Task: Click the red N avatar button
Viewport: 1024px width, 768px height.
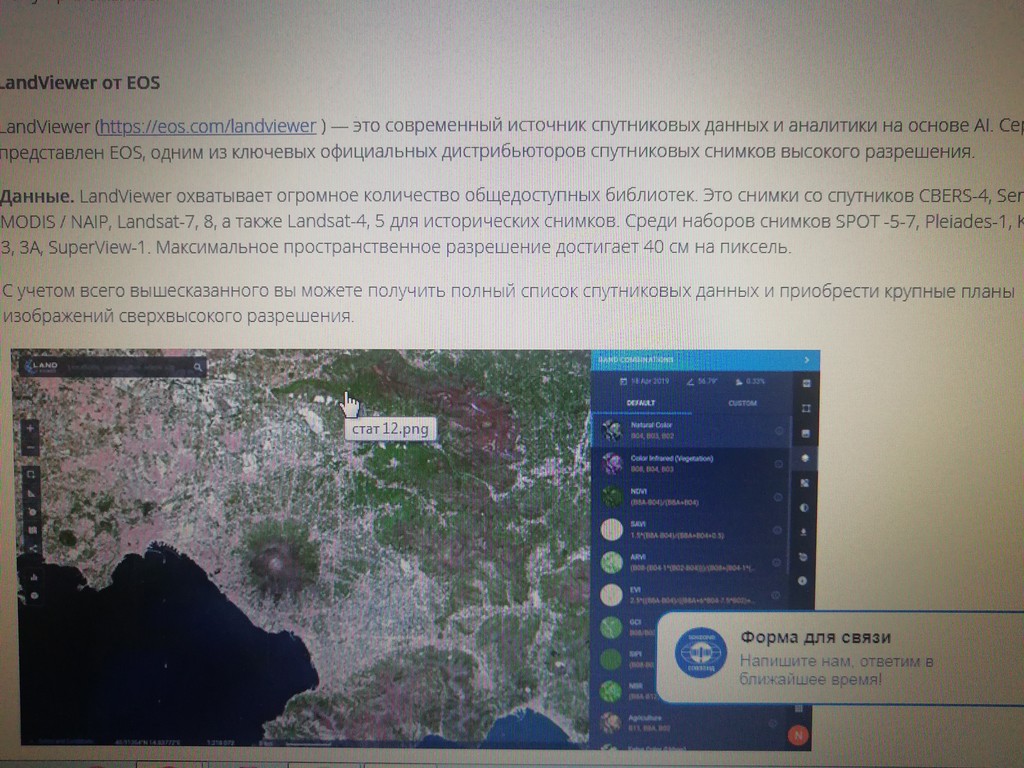Action: (797, 735)
